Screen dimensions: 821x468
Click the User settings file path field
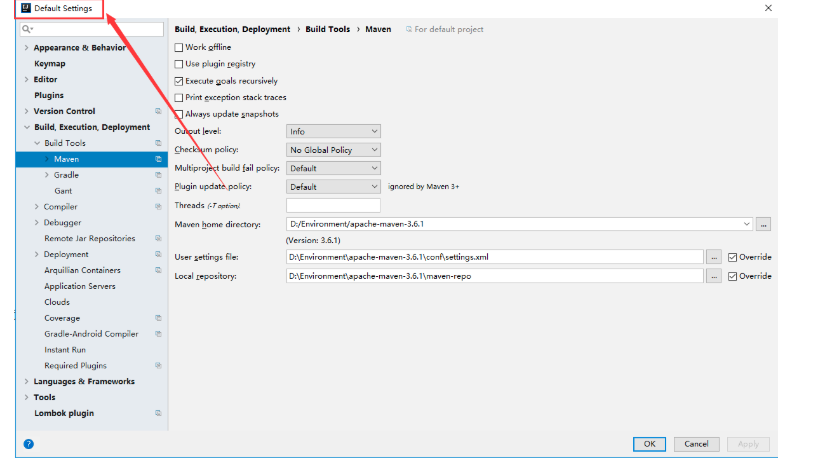(x=495, y=257)
